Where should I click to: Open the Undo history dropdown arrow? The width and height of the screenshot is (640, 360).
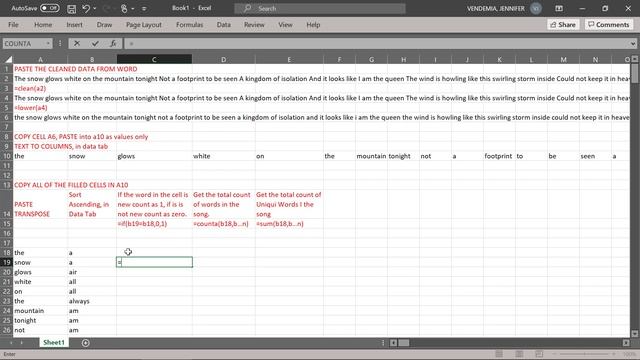pyautogui.click(x=95, y=9)
